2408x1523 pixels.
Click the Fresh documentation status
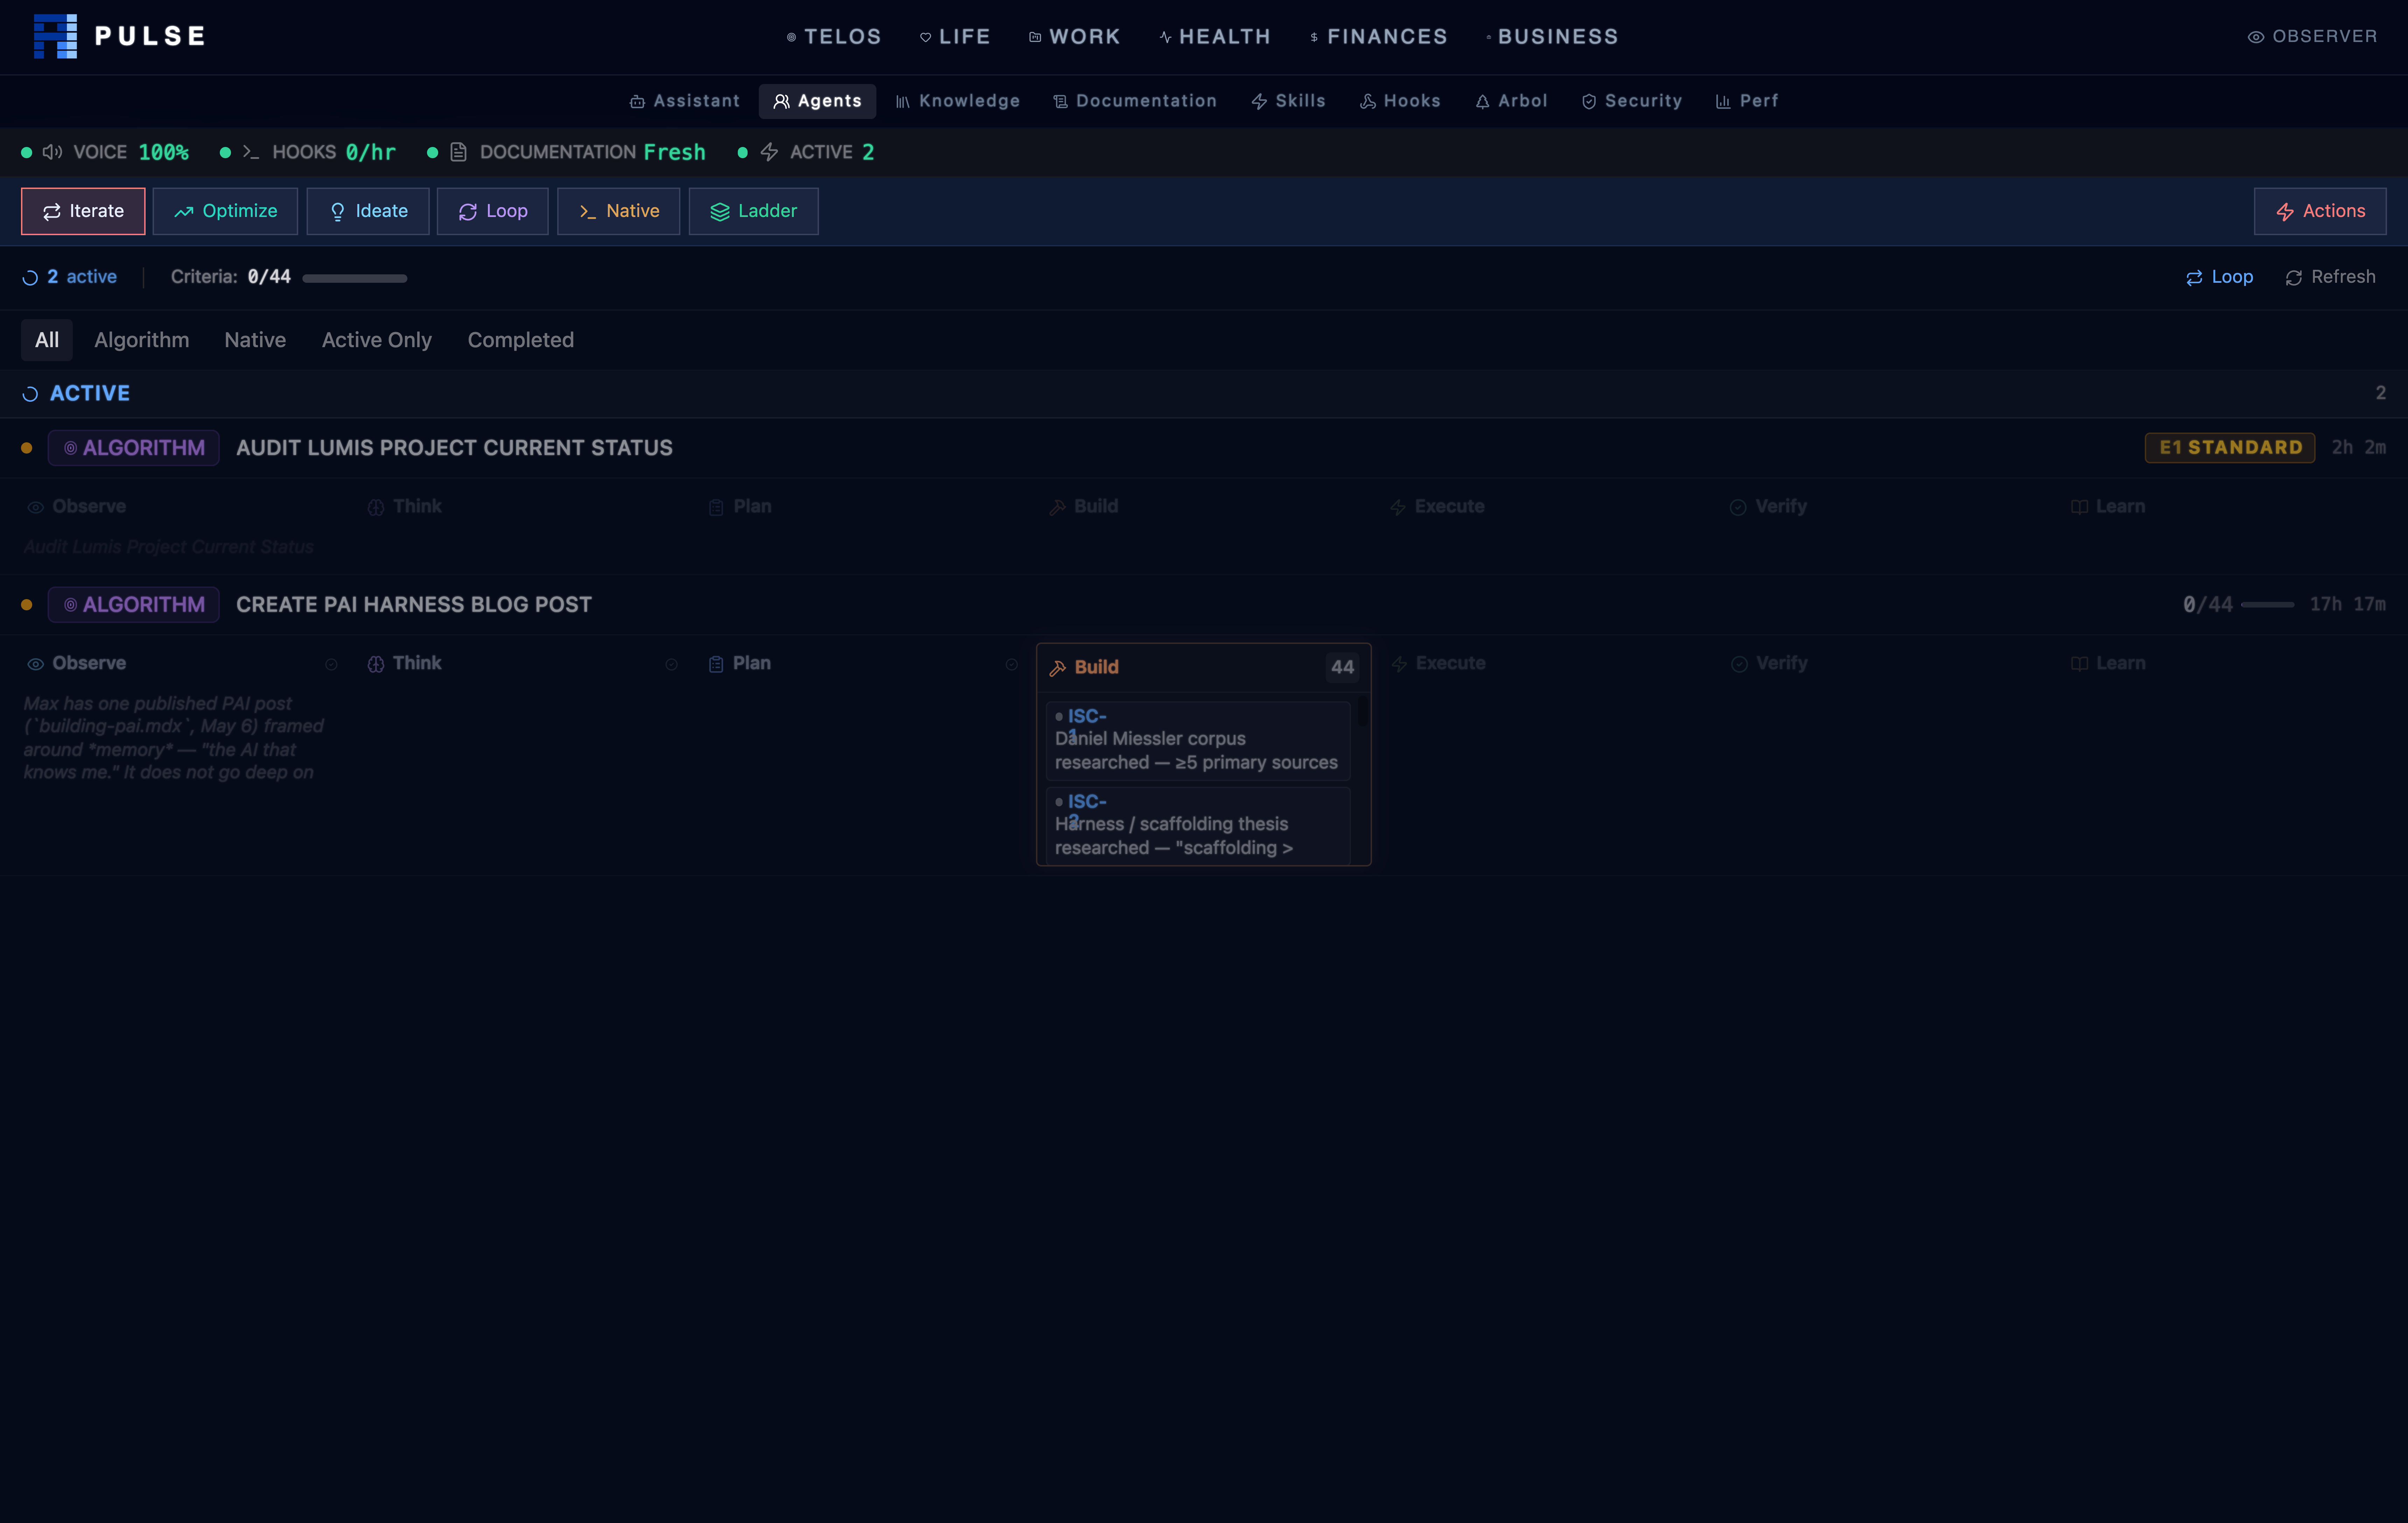[675, 152]
